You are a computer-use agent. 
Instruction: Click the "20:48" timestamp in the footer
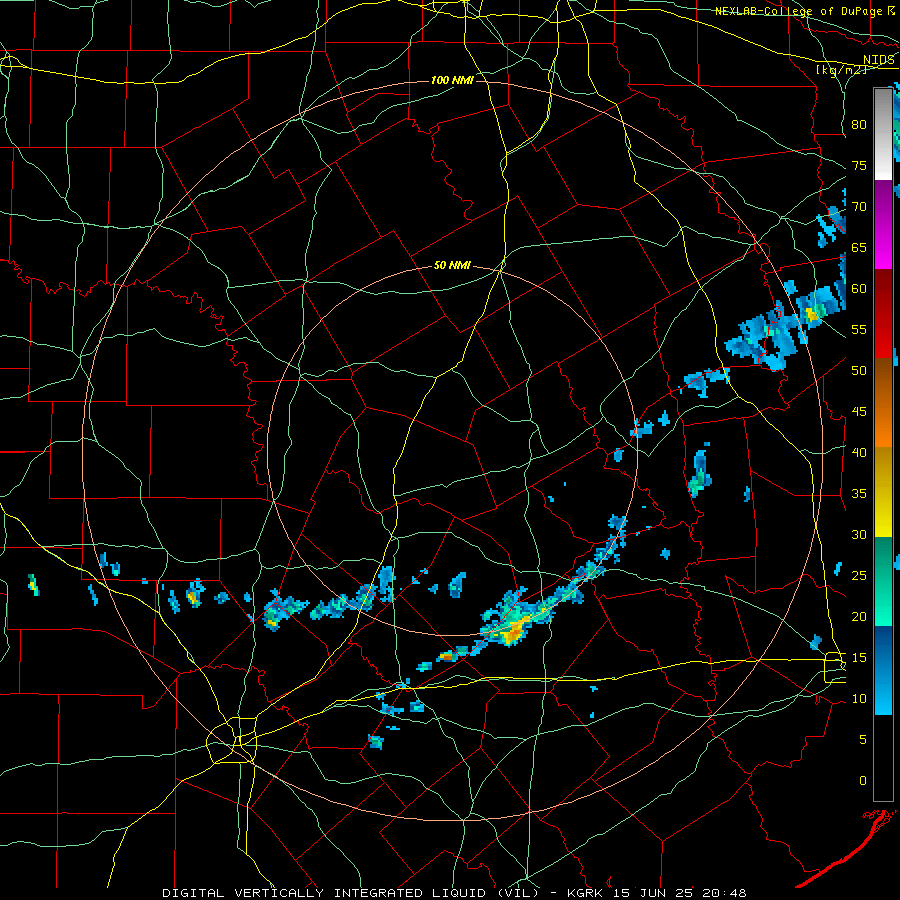point(726,893)
